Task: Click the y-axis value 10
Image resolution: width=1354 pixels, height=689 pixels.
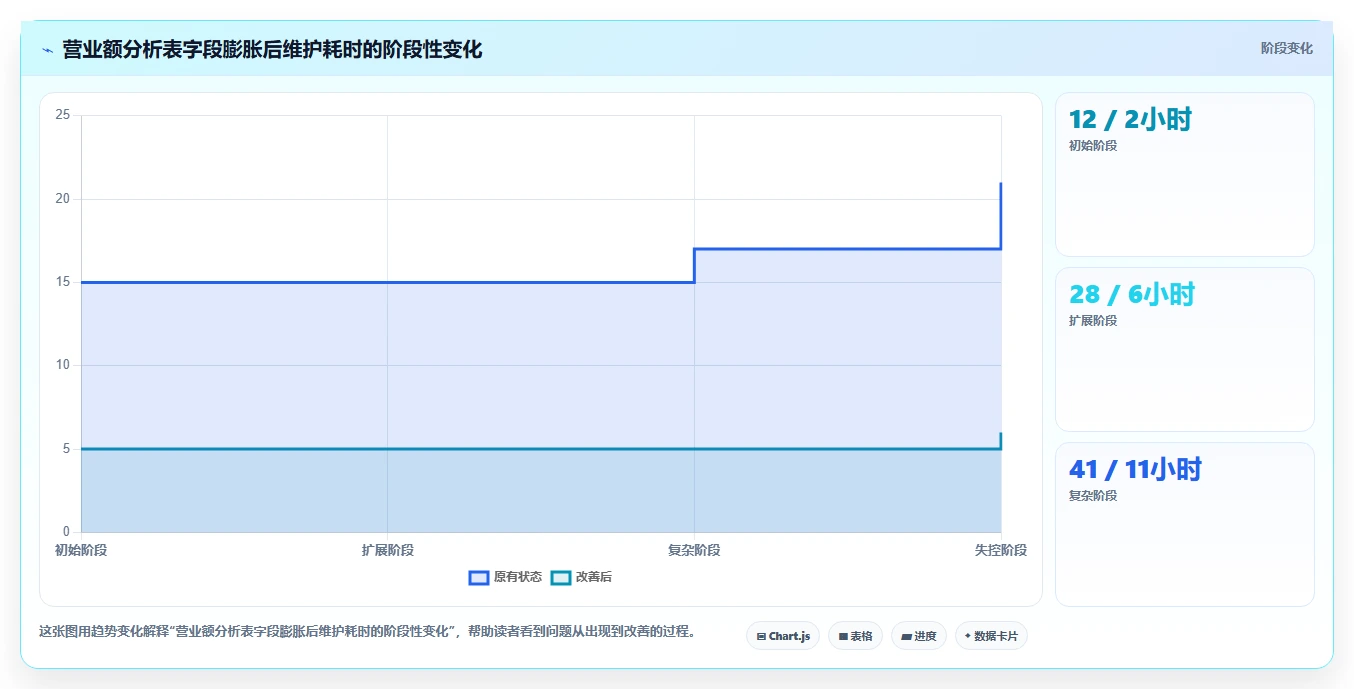Action: pyautogui.click(x=63, y=365)
